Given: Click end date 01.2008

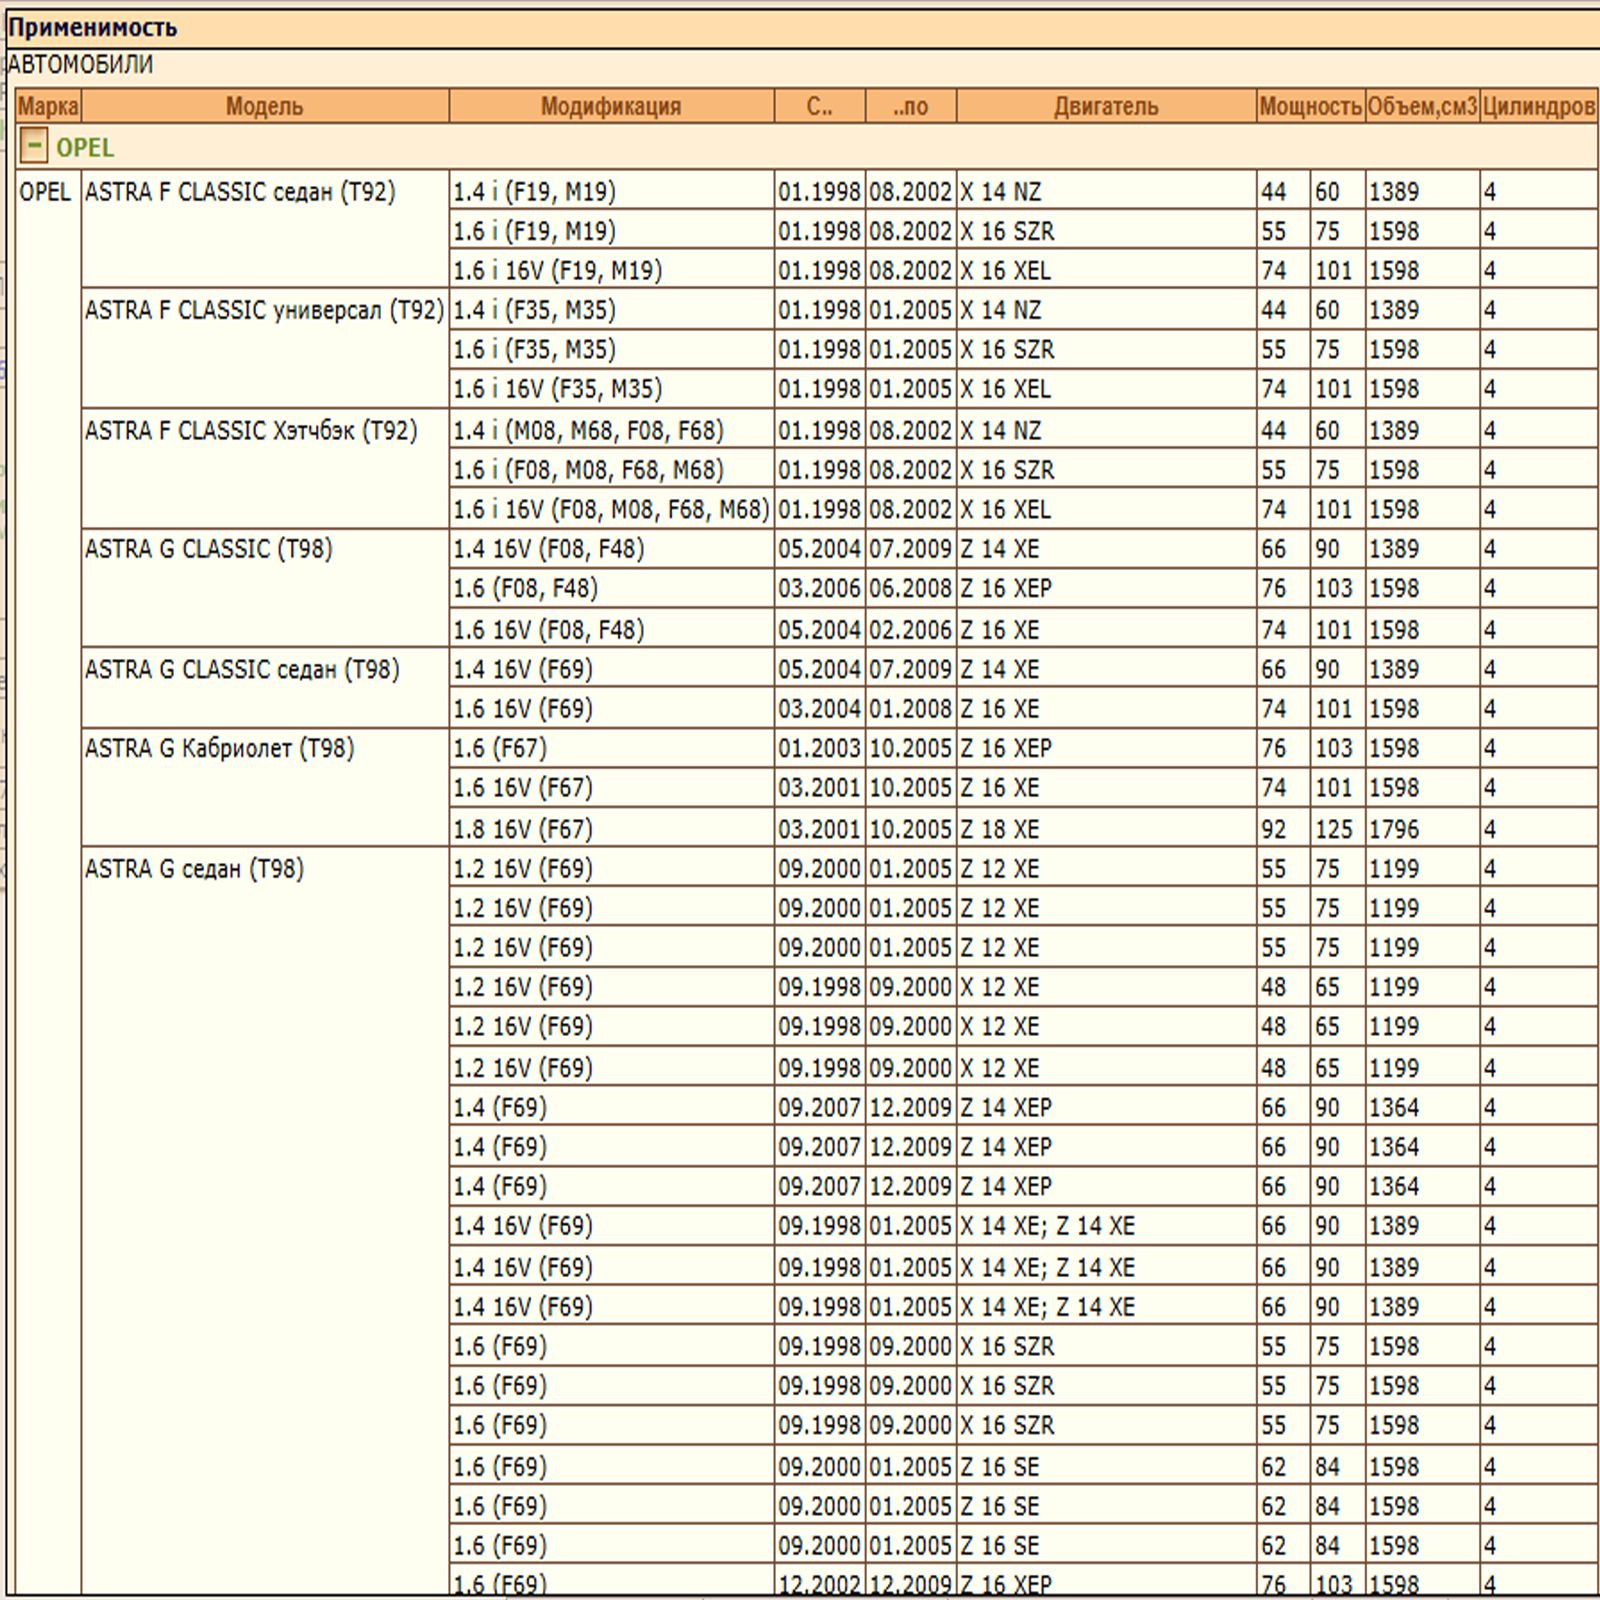Looking at the screenshot, I should (911, 708).
